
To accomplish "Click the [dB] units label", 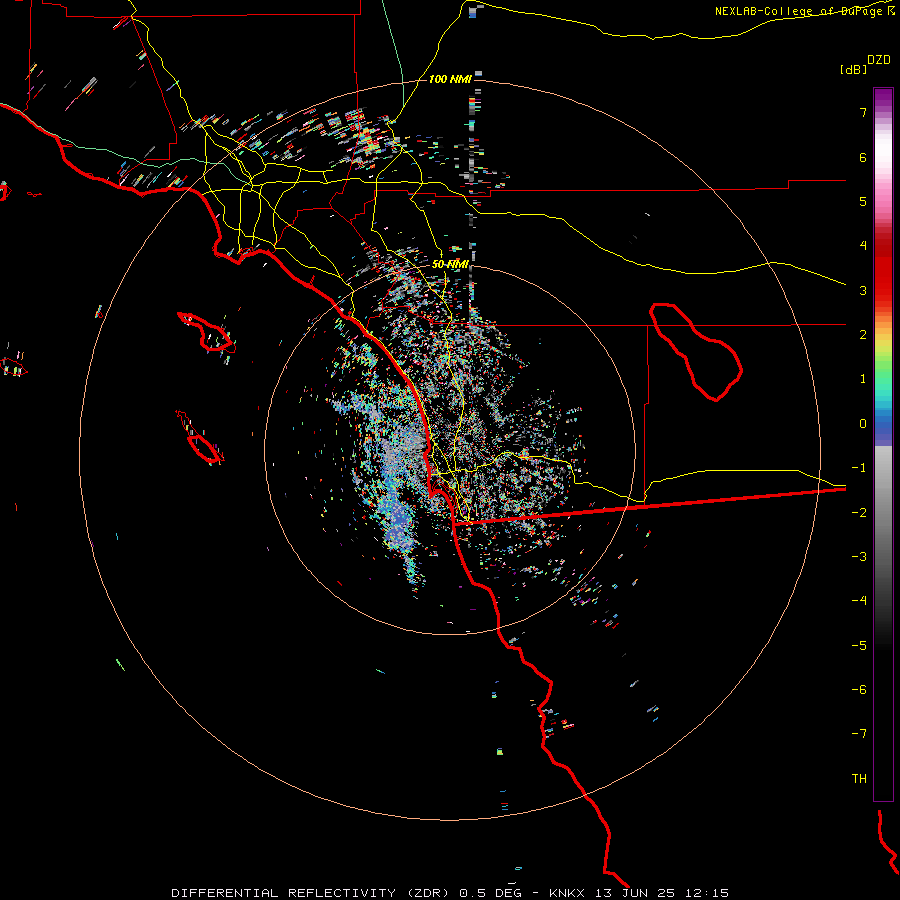I will (x=854, y=70).
